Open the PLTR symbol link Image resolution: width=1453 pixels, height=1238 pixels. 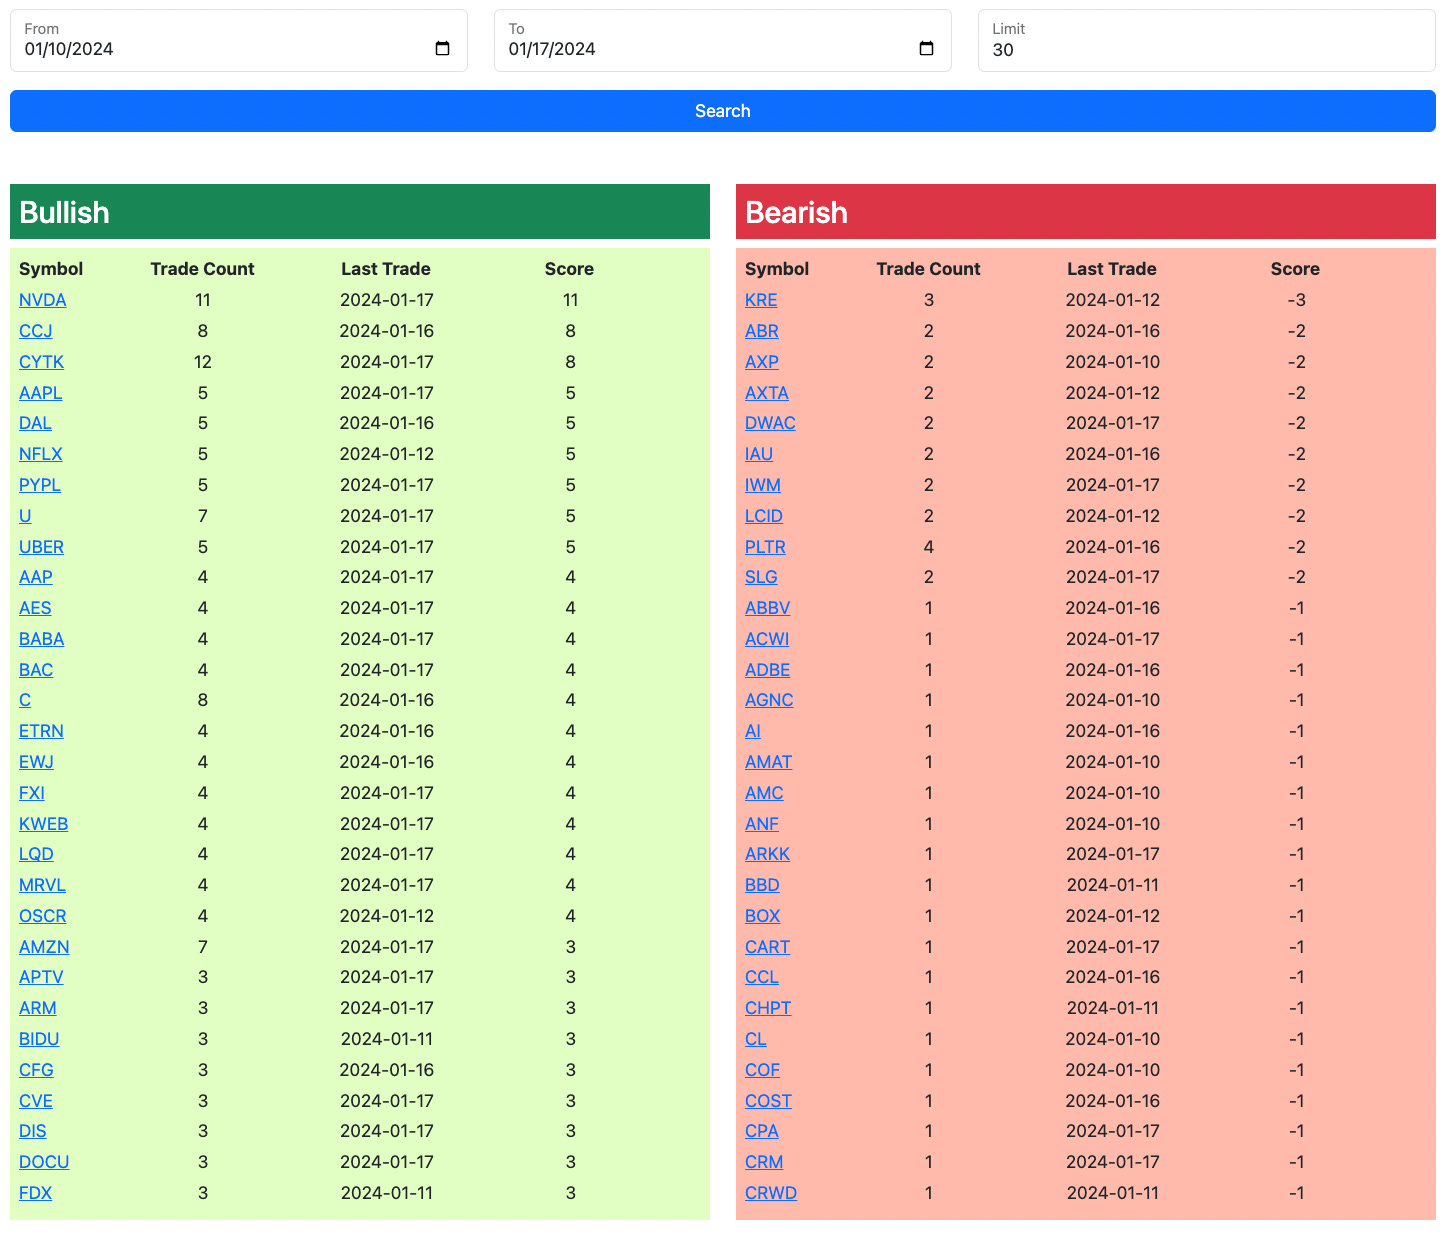tap(765, 547)
